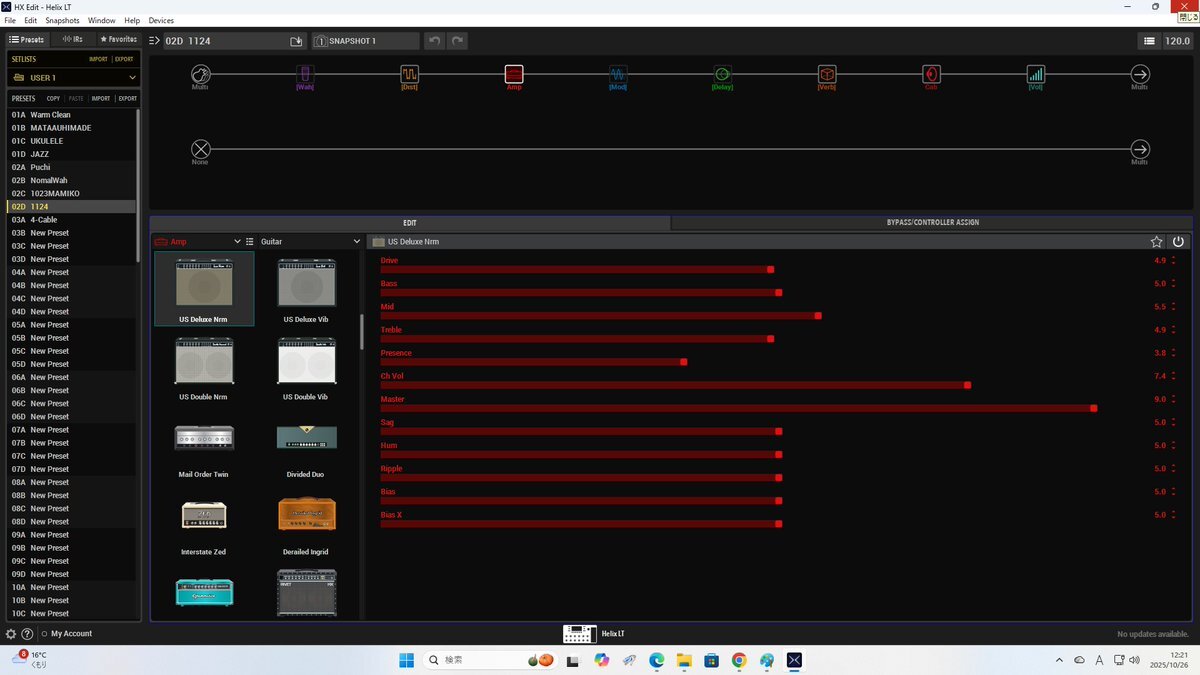This screenshot has height=675, width=1200.
Task: Click IMPORT button in Setlists header
Action: [98, 59]
